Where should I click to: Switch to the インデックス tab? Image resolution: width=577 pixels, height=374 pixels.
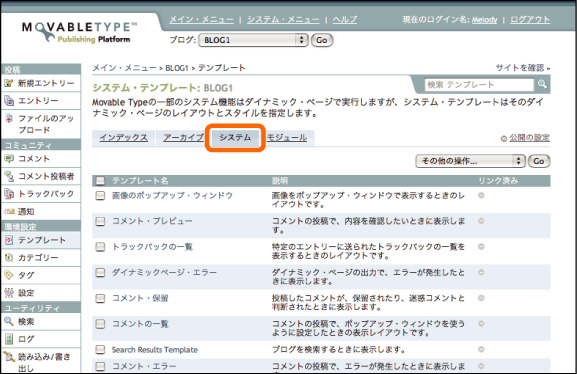click(124, 138)
